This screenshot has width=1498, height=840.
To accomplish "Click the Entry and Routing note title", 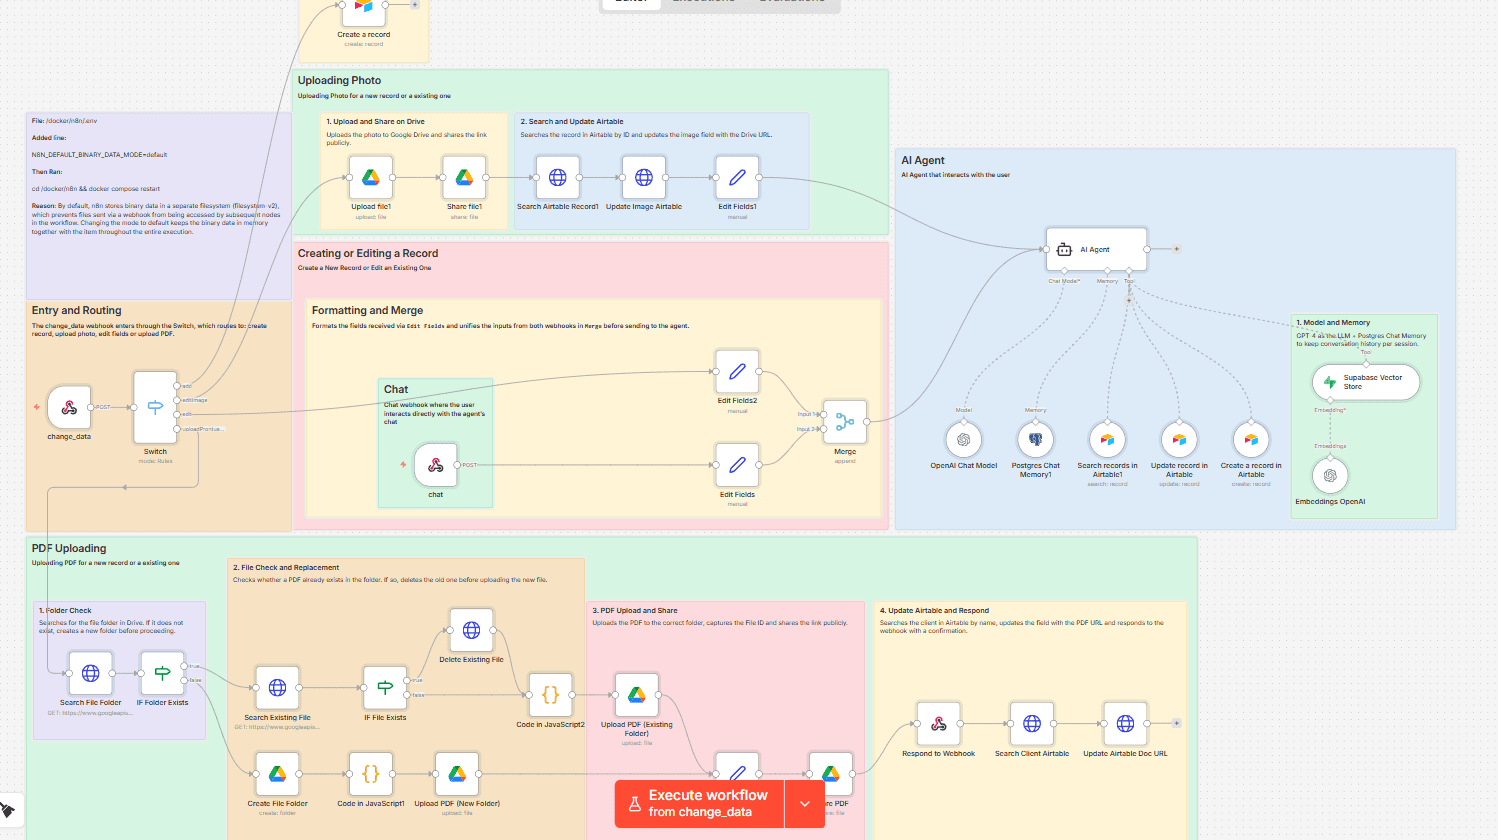I will pyautogui.click(x=76, y=310).
